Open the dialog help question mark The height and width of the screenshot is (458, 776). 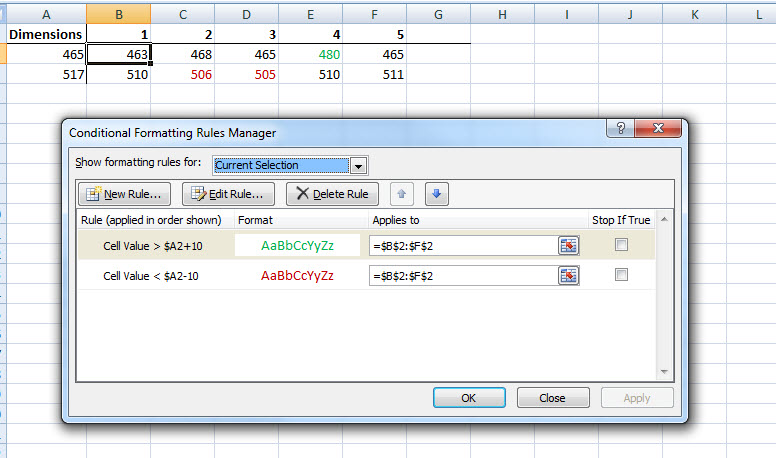pos(621,128)
